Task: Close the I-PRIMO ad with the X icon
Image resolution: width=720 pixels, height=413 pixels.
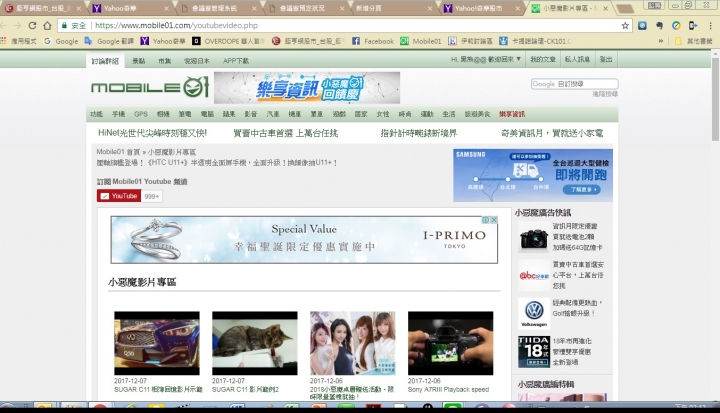Action: (x=494, y=220)
